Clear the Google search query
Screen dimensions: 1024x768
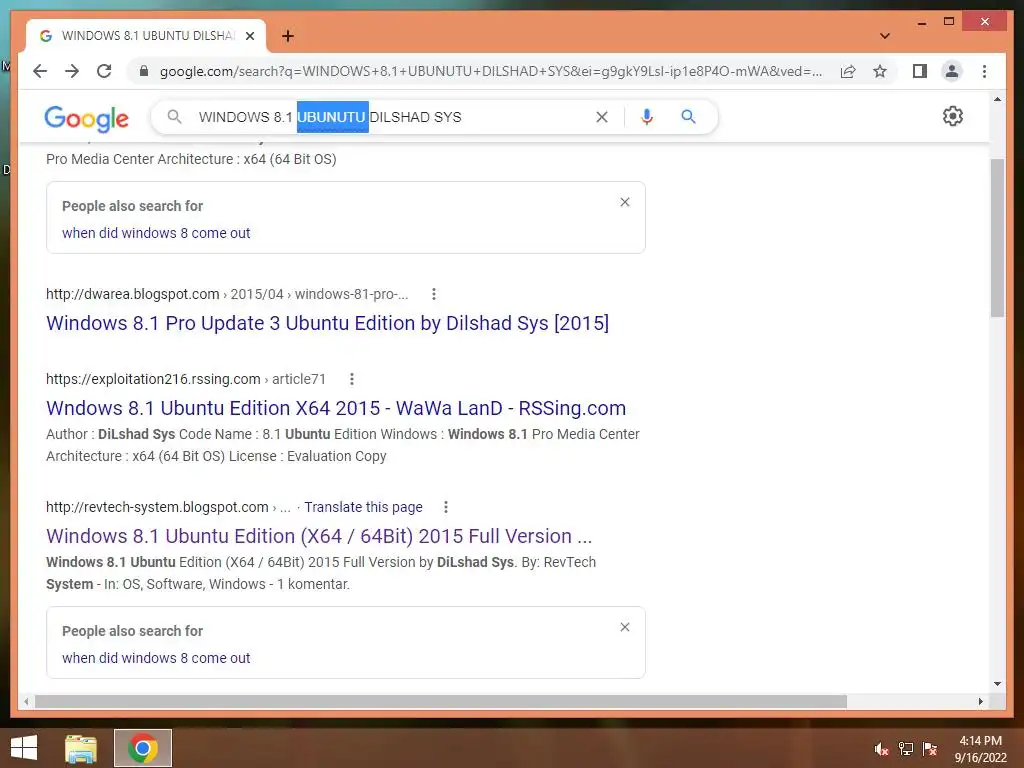click(x=601, y=117)
